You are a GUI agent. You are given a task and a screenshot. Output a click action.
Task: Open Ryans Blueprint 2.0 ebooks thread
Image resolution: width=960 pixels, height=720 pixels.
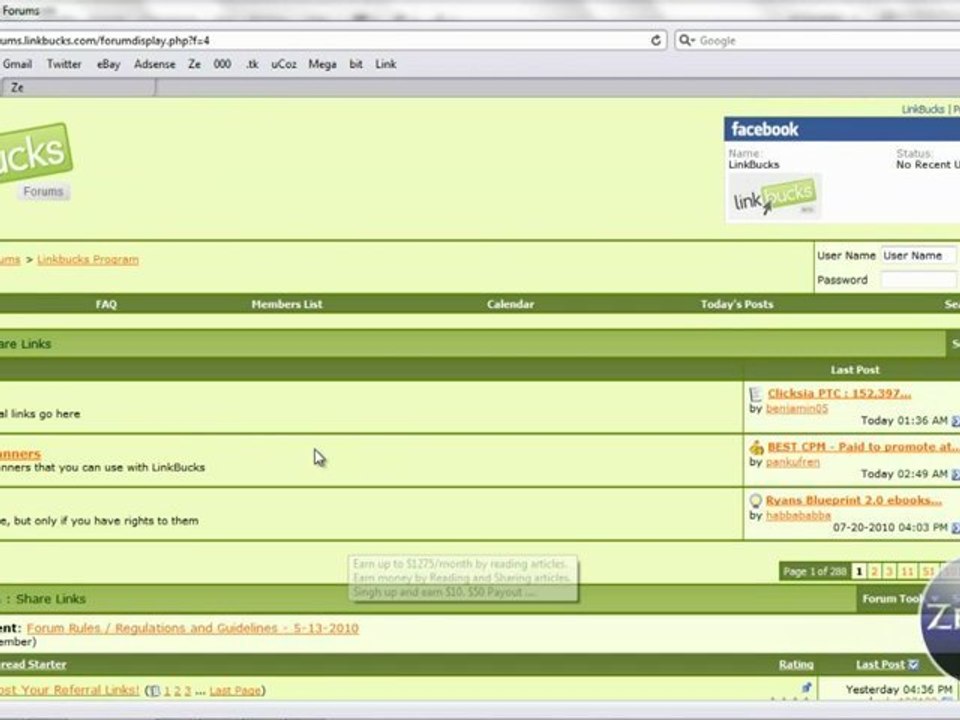(853, 500)
